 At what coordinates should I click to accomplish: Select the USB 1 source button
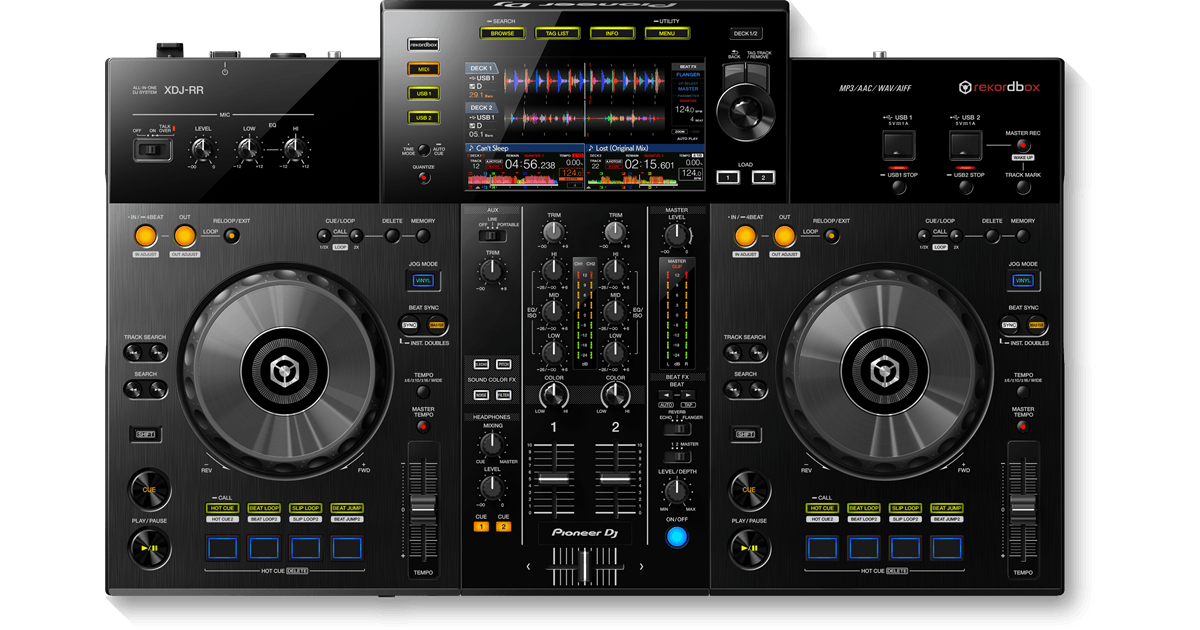pos(423,93)
